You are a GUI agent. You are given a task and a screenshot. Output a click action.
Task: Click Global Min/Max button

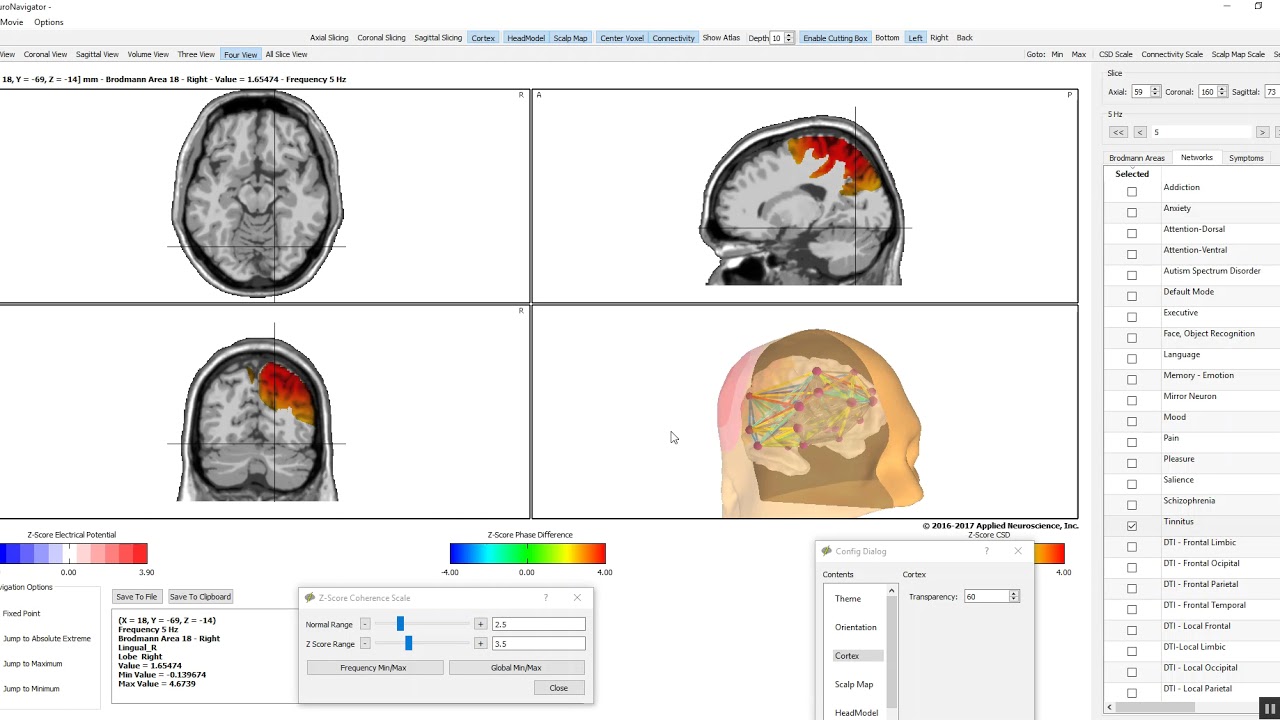pyautogui.click(x=516, y=668)
